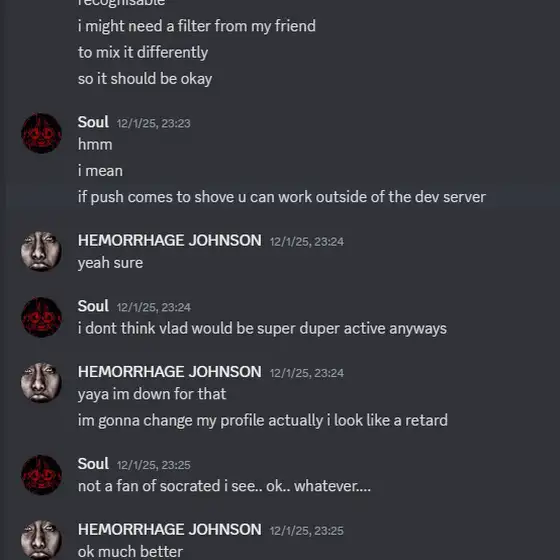
Task: Click the 'ok much better' message
Action: pos(130,552)
